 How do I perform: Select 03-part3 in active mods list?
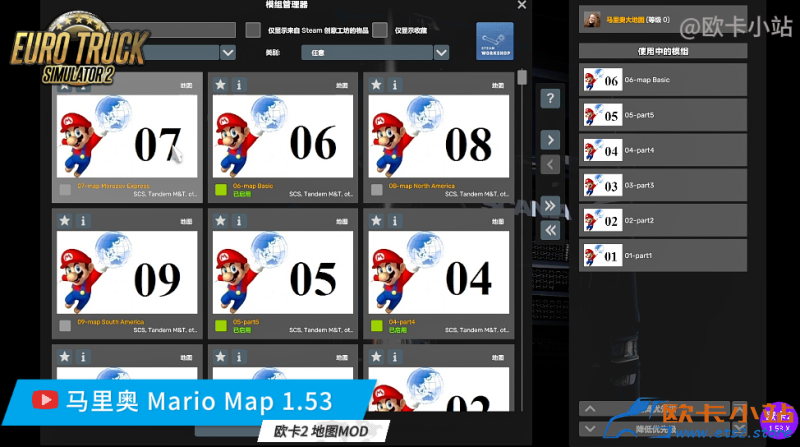[x=663, y=186]
